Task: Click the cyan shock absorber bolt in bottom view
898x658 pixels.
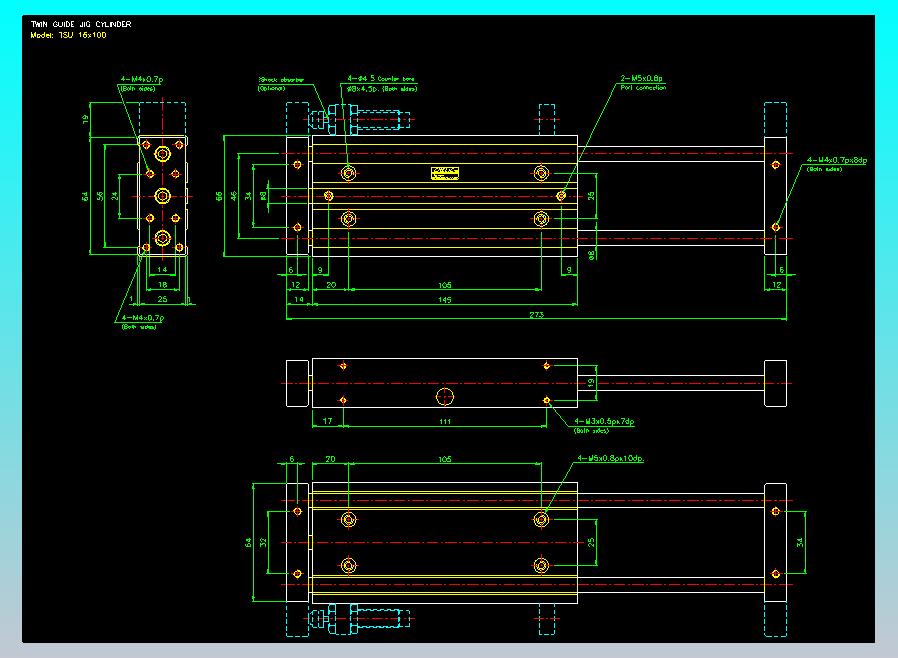Action: point(361,617)
